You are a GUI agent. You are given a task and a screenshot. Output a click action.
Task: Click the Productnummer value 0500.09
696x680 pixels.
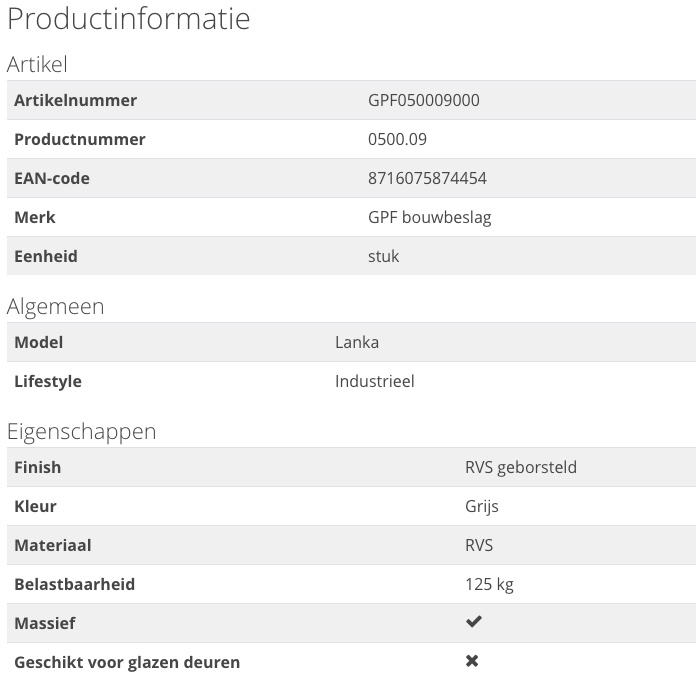pyautogui.click(x=397, y=139)
